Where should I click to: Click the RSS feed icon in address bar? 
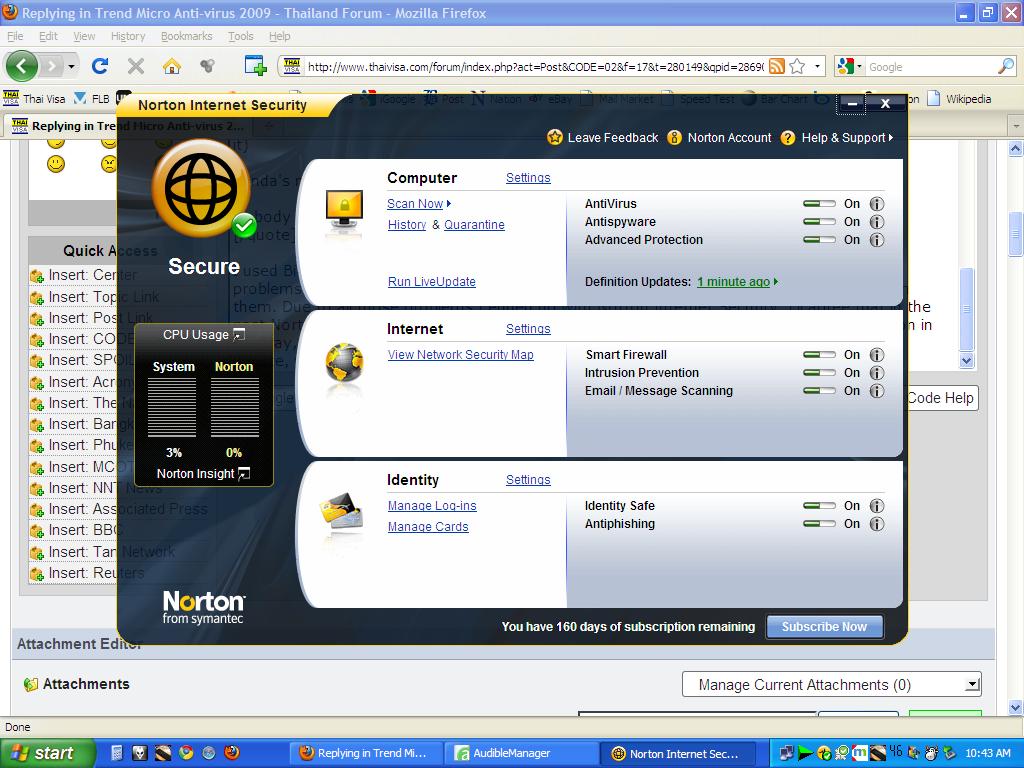(776, 66)
